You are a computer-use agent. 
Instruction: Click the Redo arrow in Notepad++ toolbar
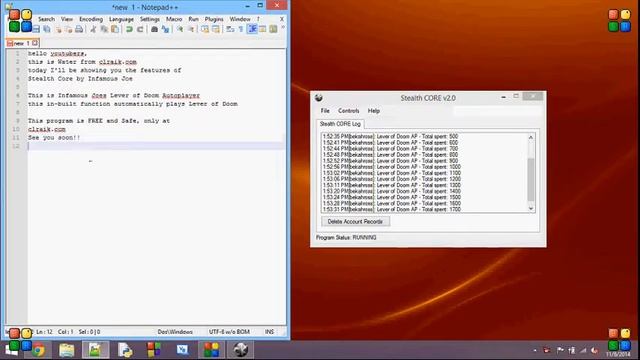[140, 29]
